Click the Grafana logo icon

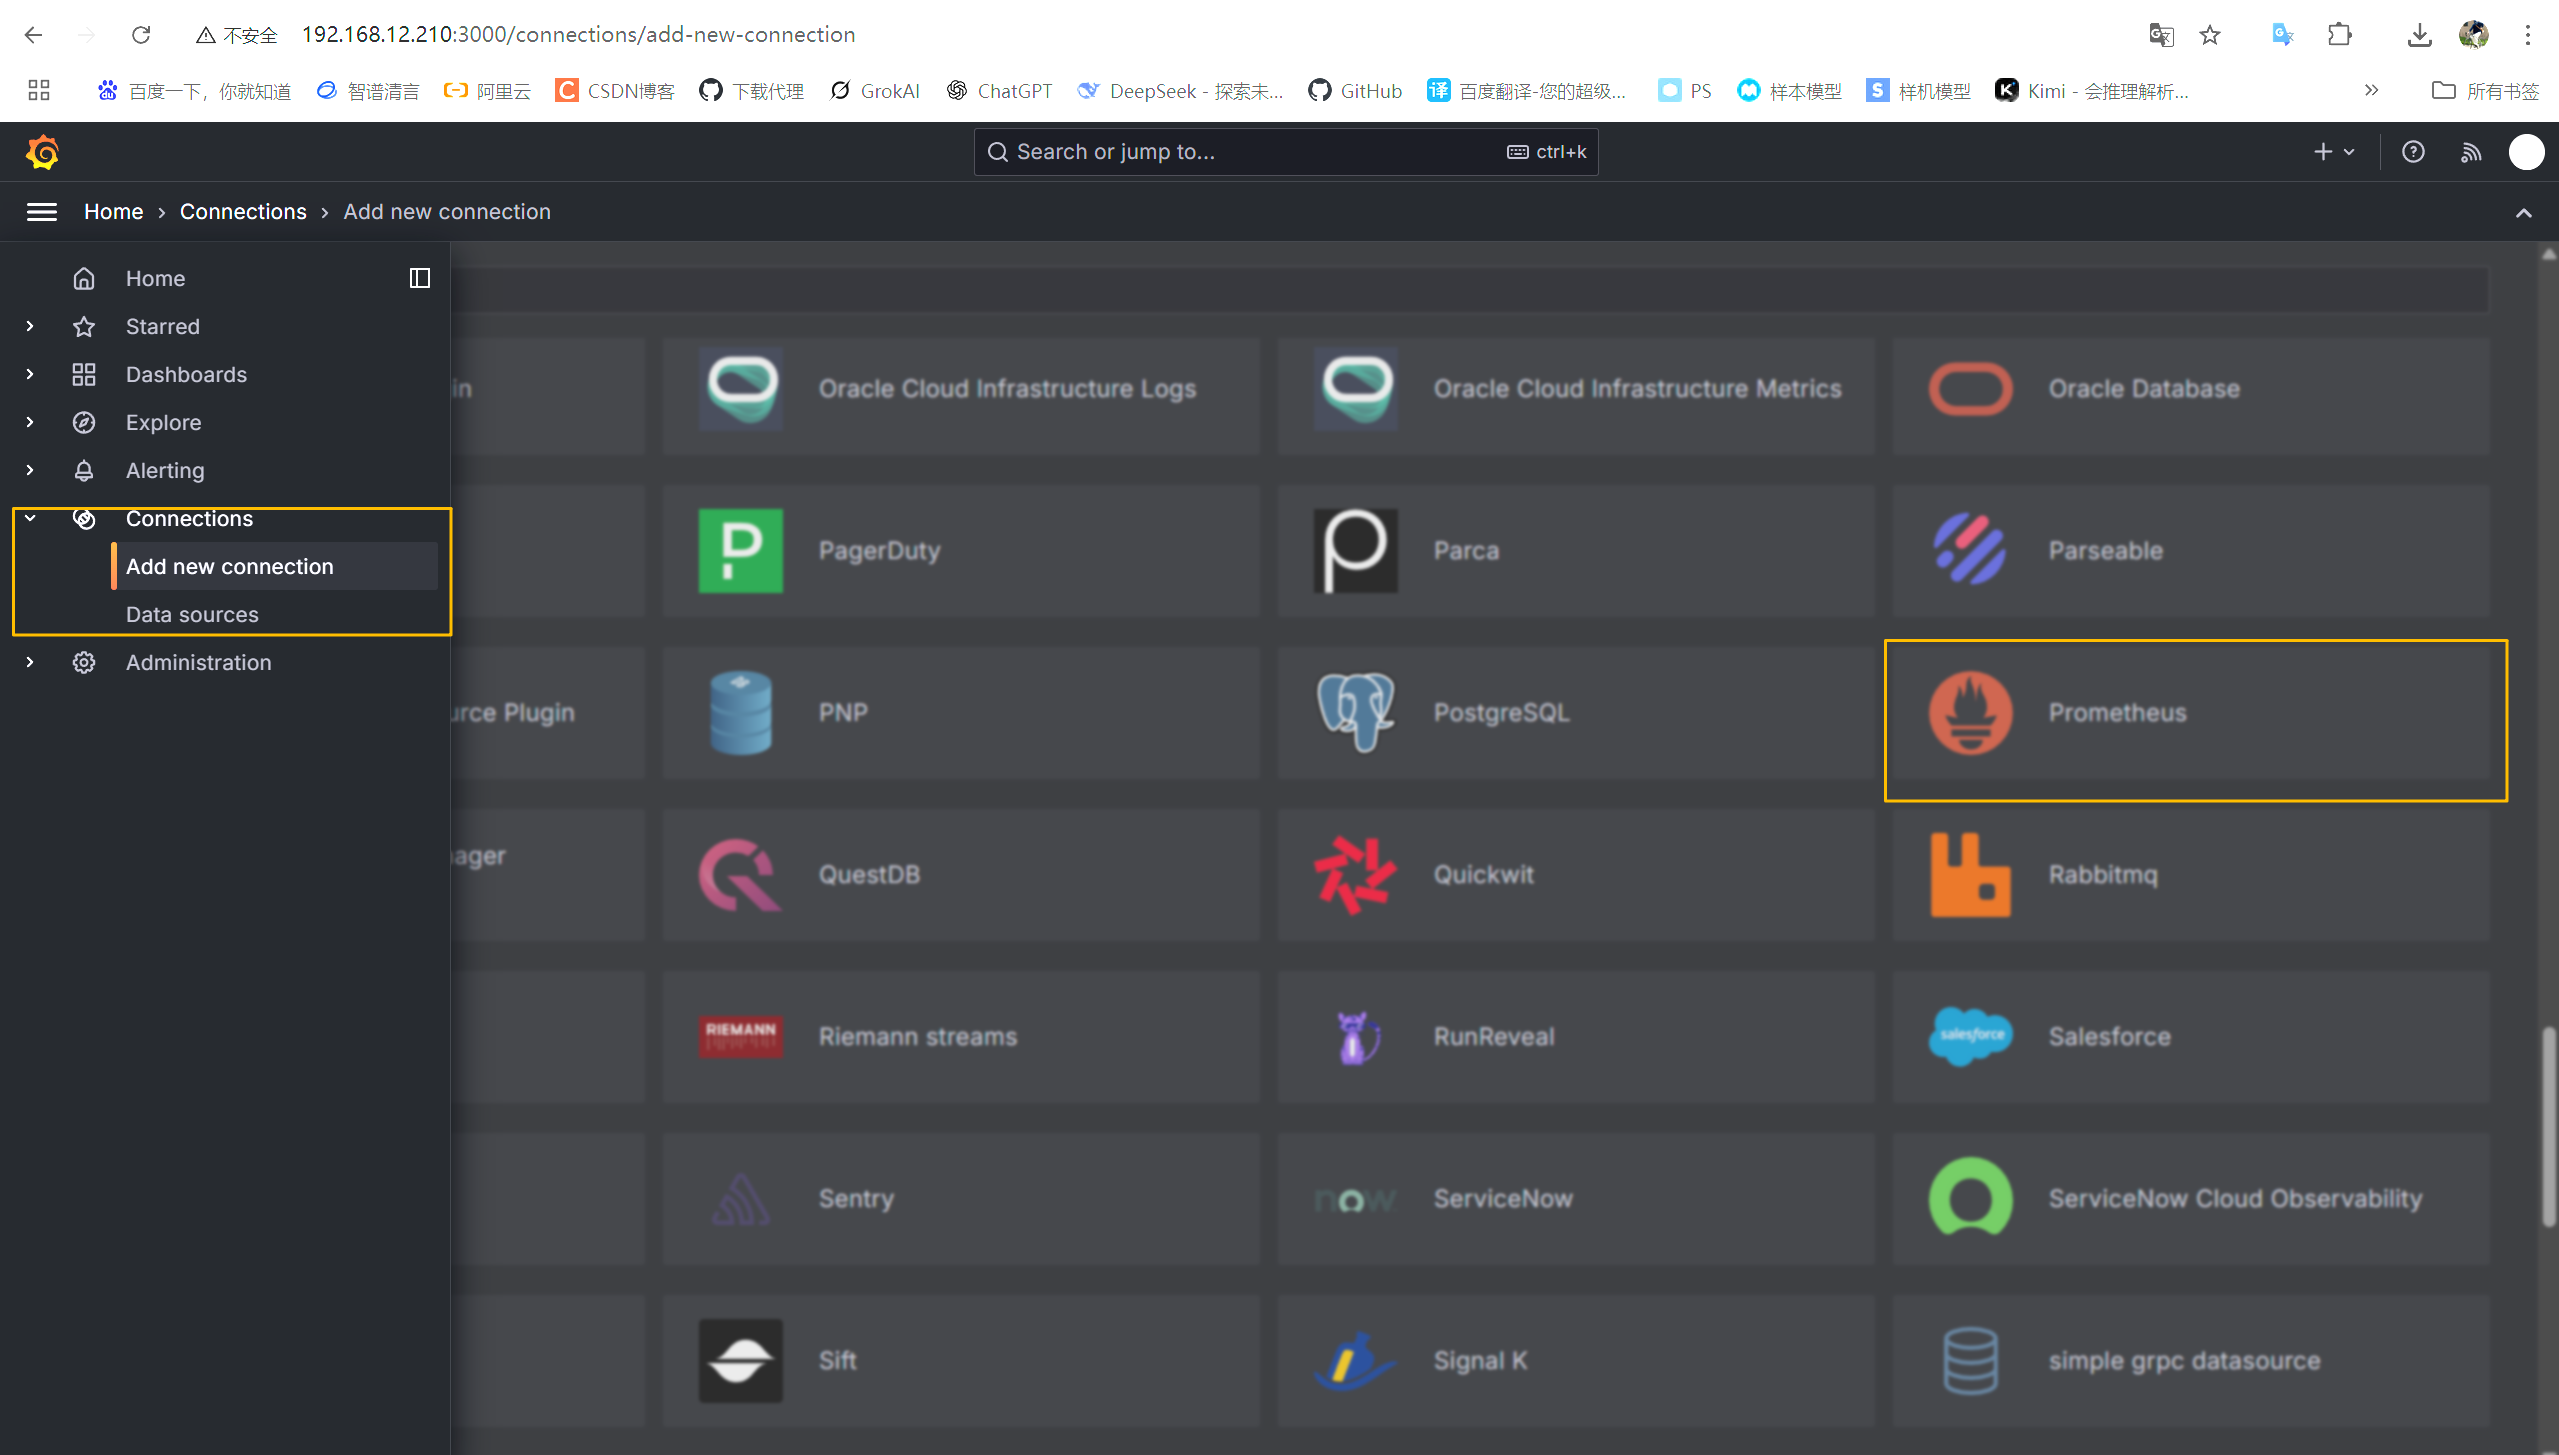(x=42, y=152)
